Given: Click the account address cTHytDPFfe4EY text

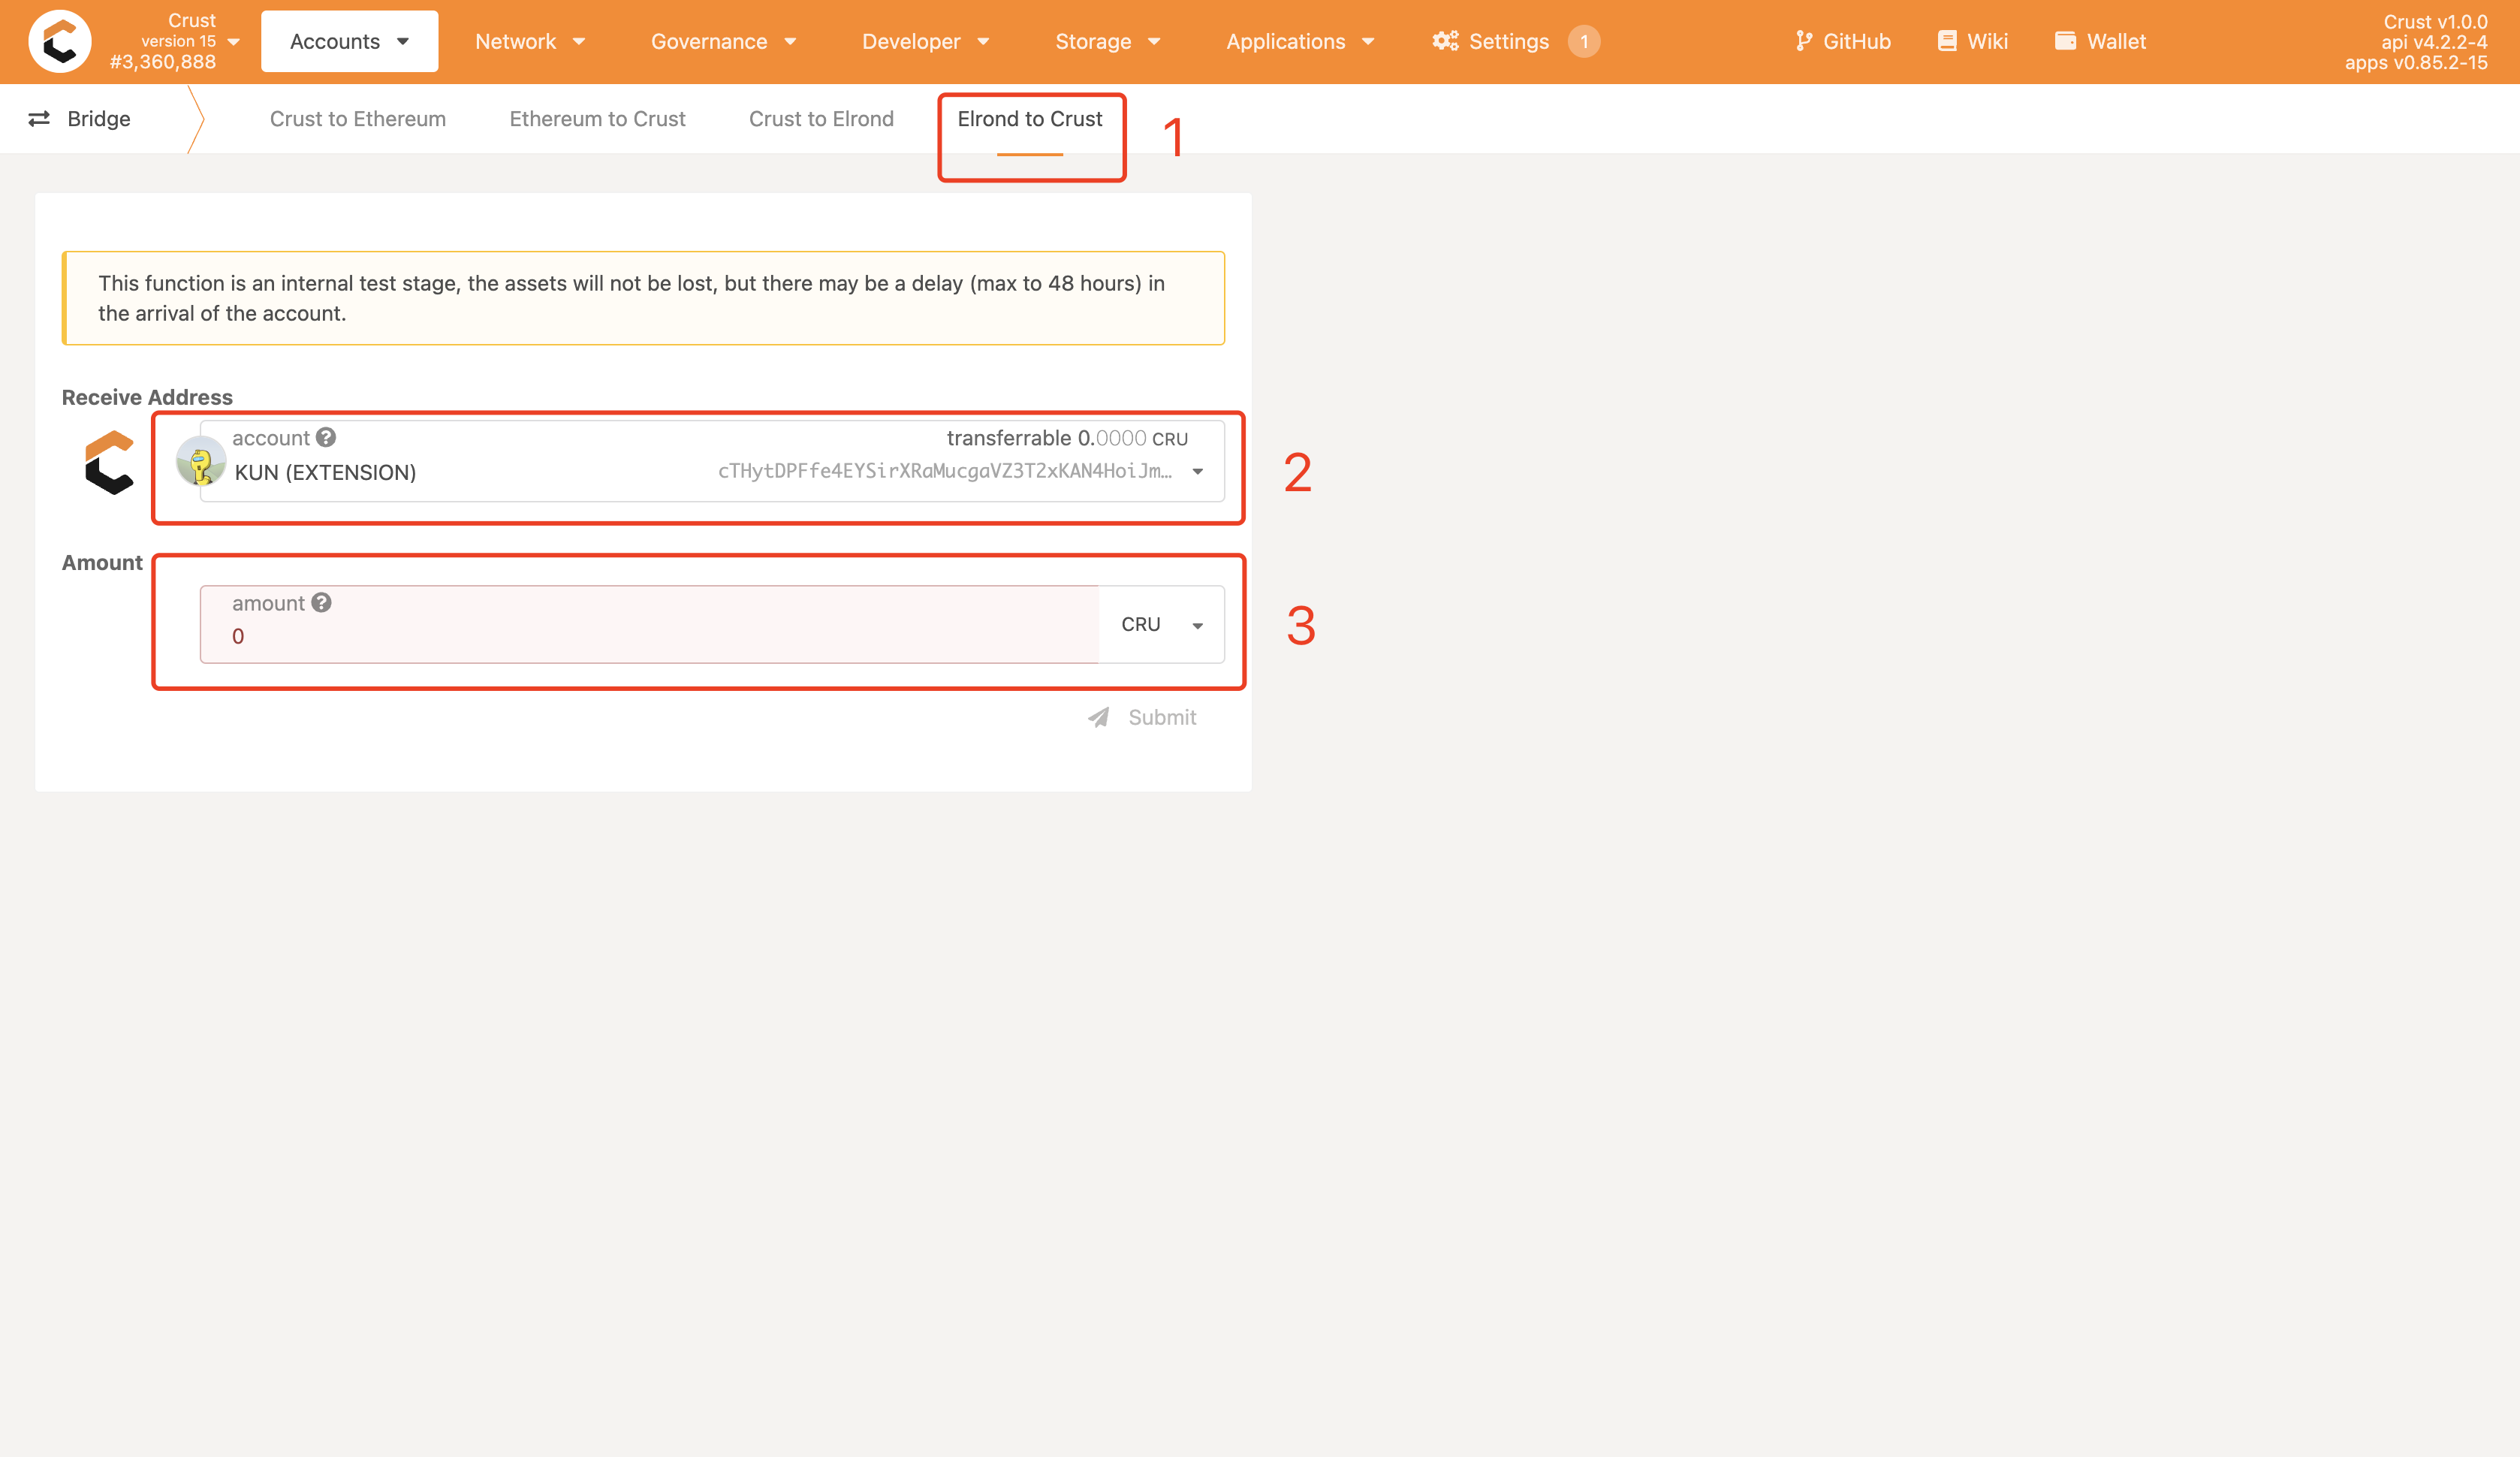Looking at the screenshot, I should (x=945, y=471).
